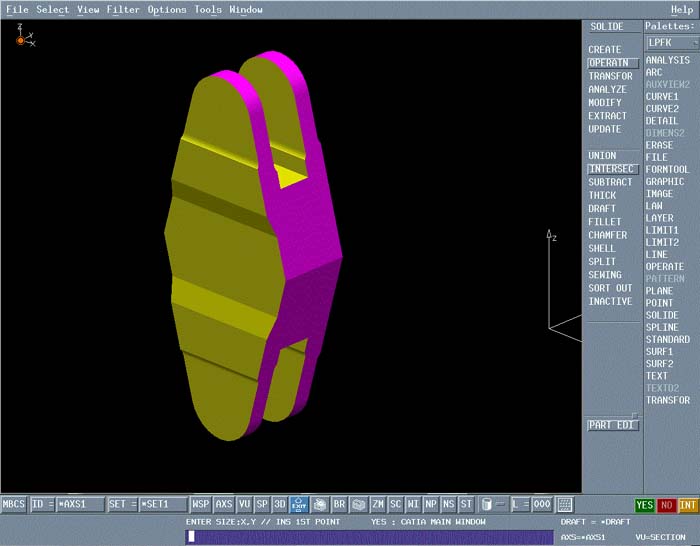Click the green YES button
Image resolution: width=700 pixels, height=546 pixels.
tap(644, 505)
